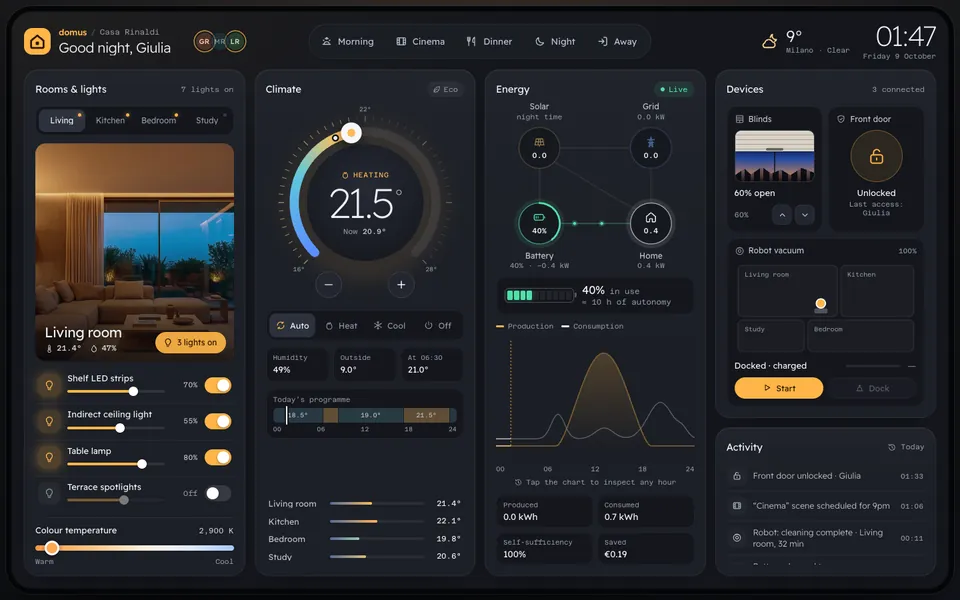Select the Living rooms tab

click(x=61, y=121)
